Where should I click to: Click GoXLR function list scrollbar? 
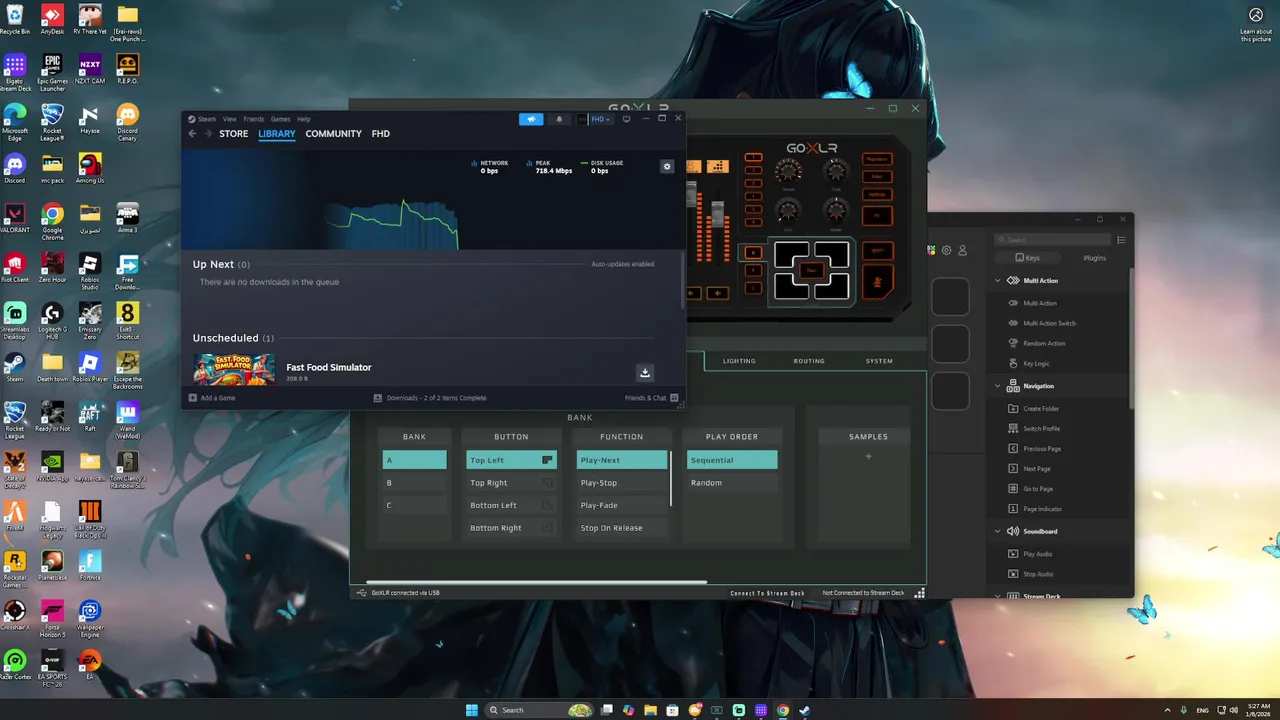click(x=671, y=478)
